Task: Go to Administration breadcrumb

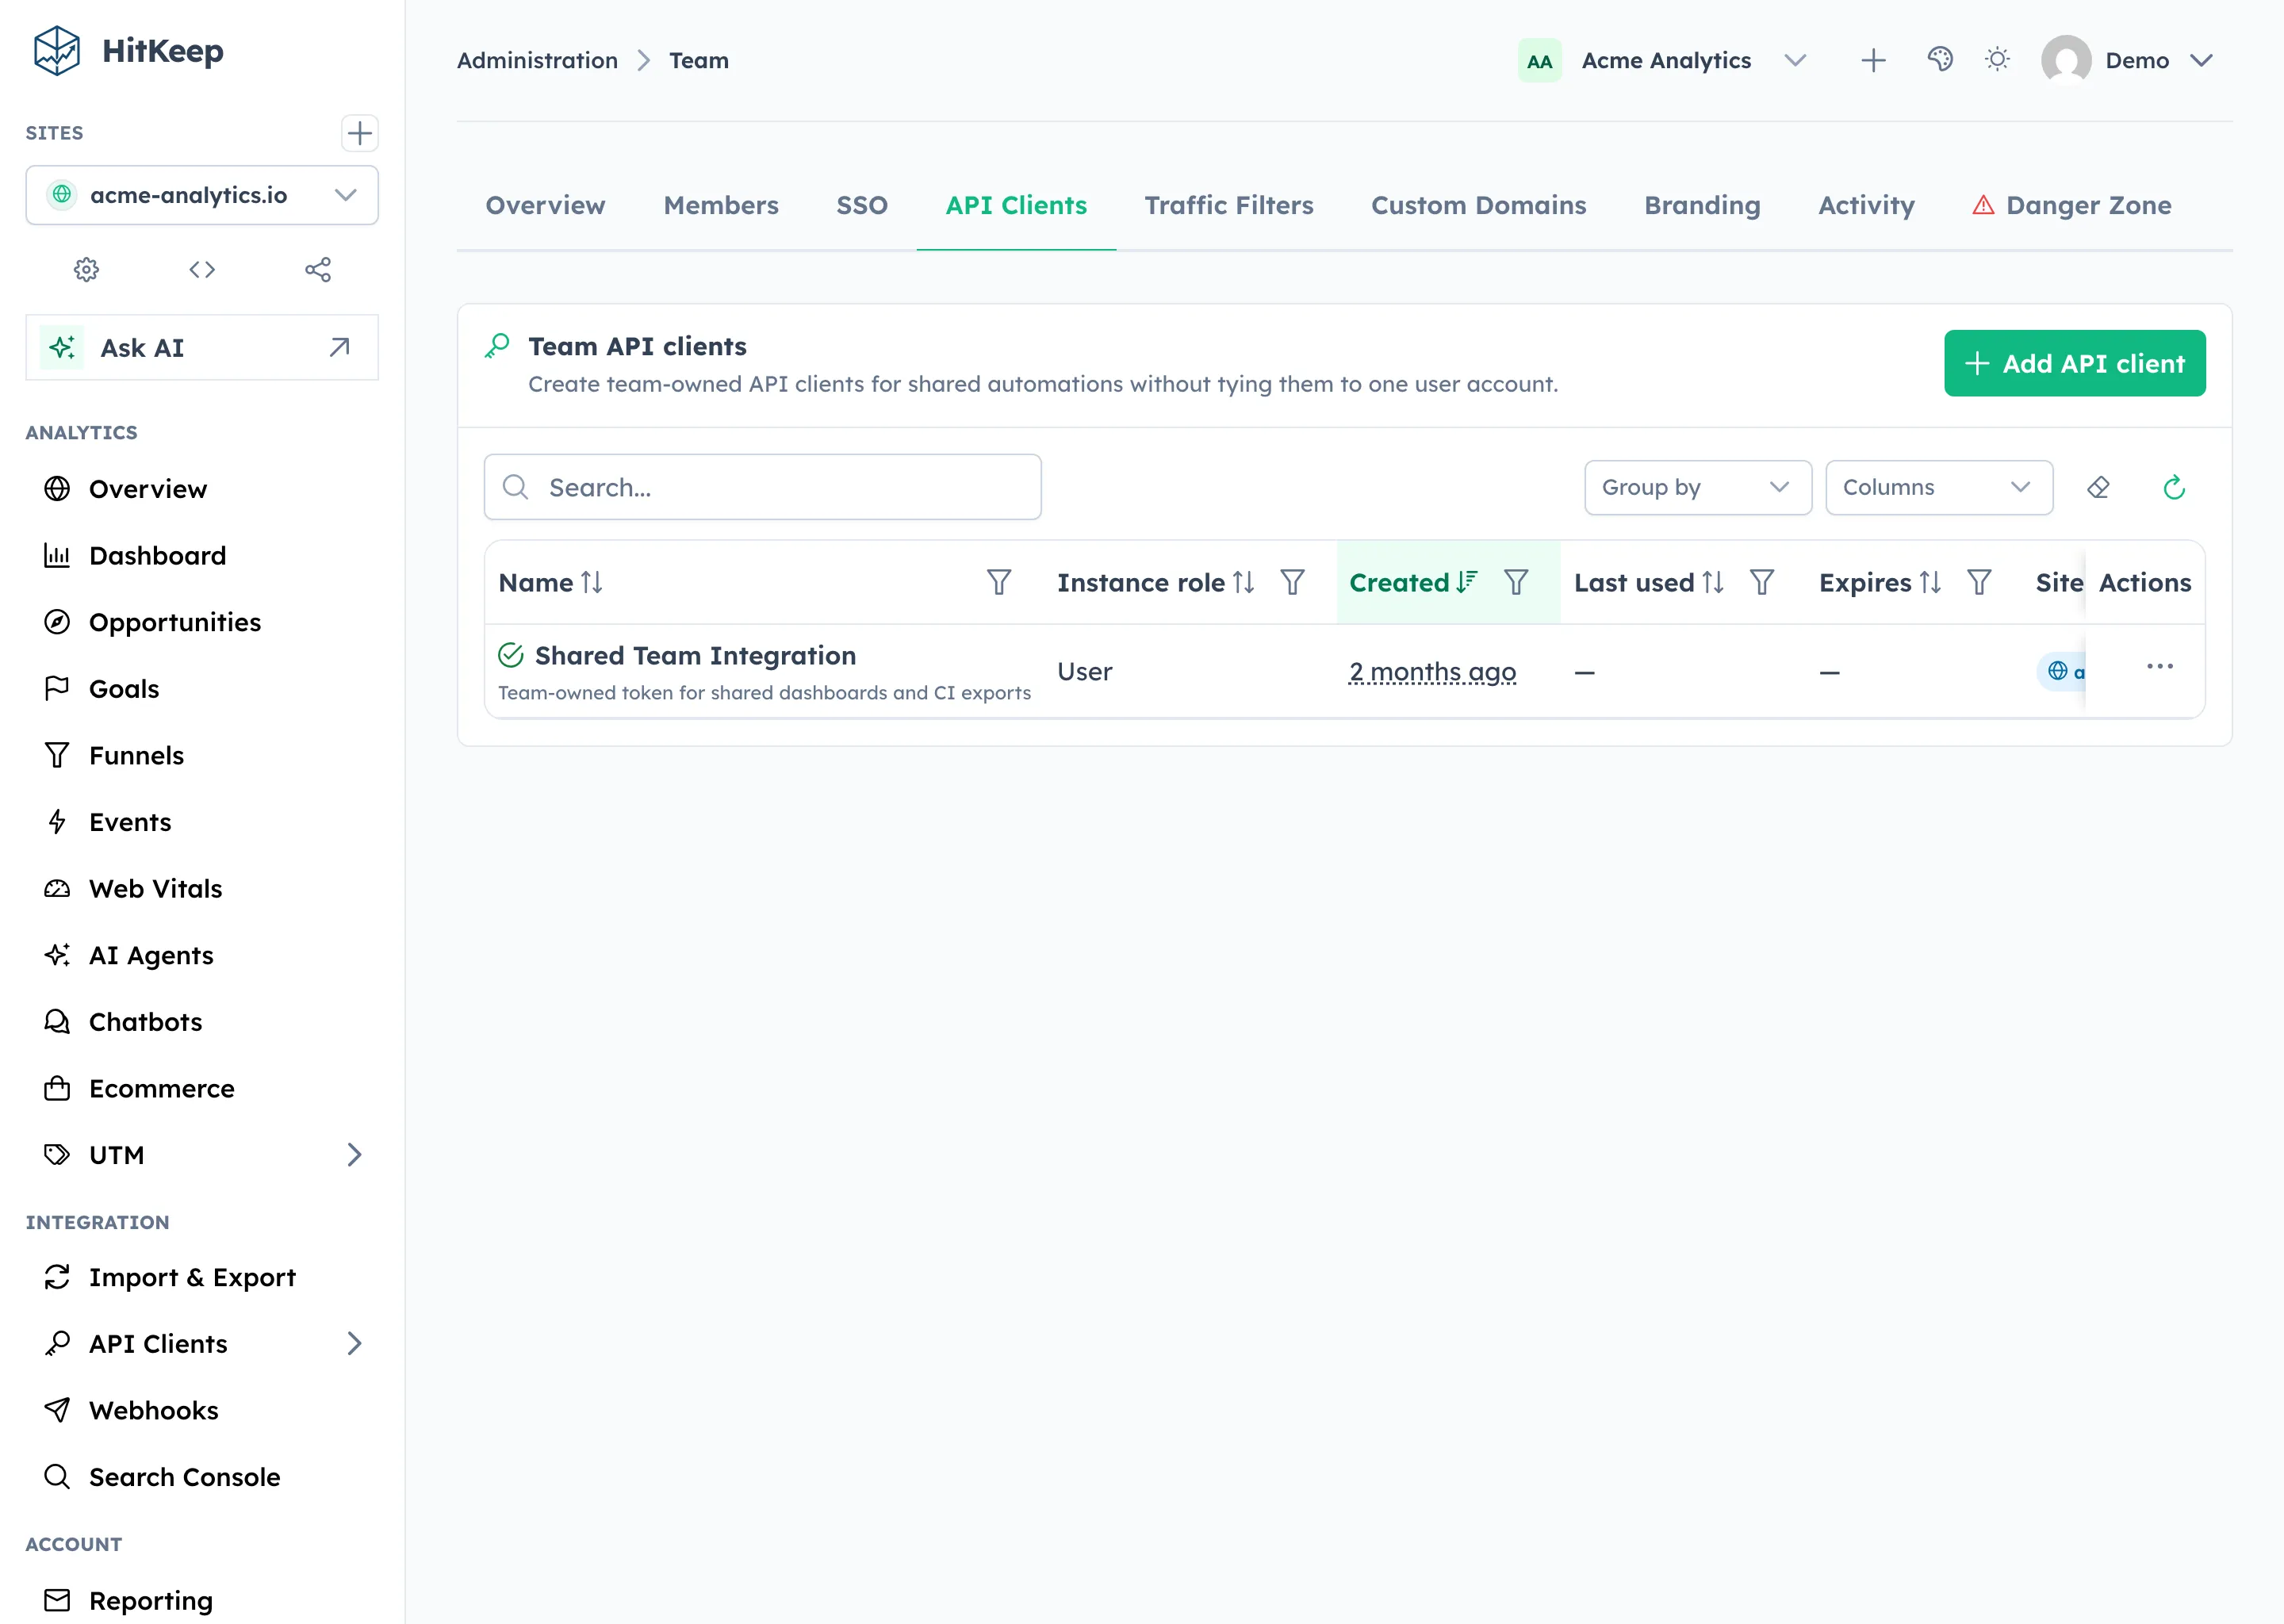Action: 537,60
